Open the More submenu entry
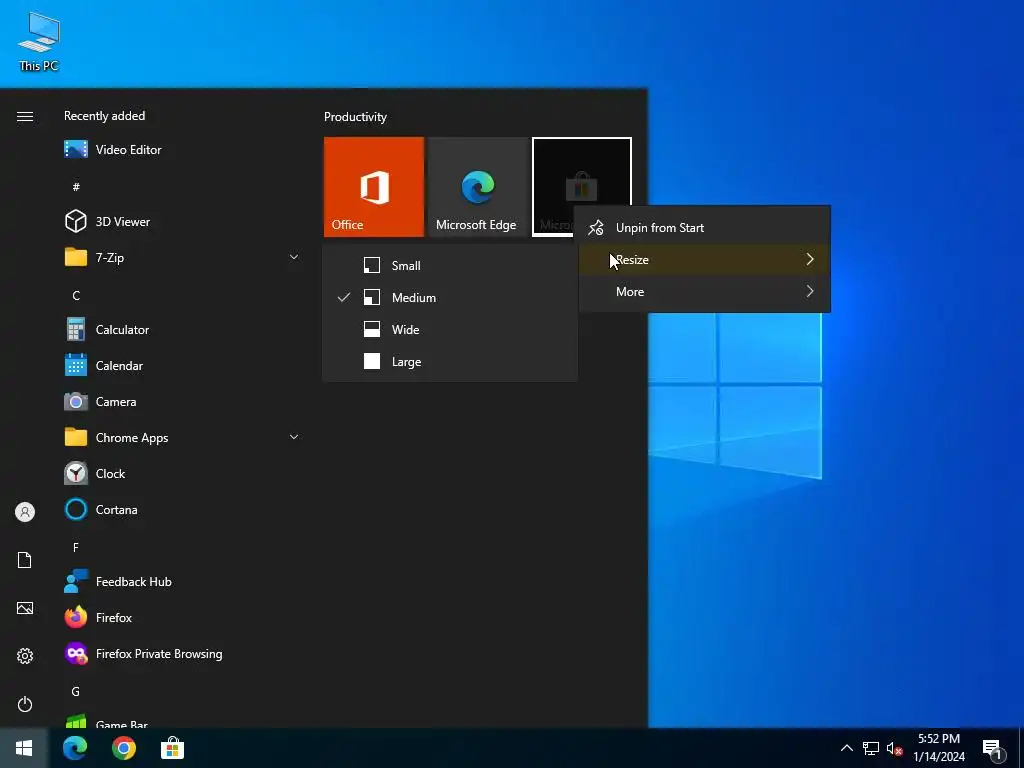Screen dimensions: 1024x768 point(705,291)
